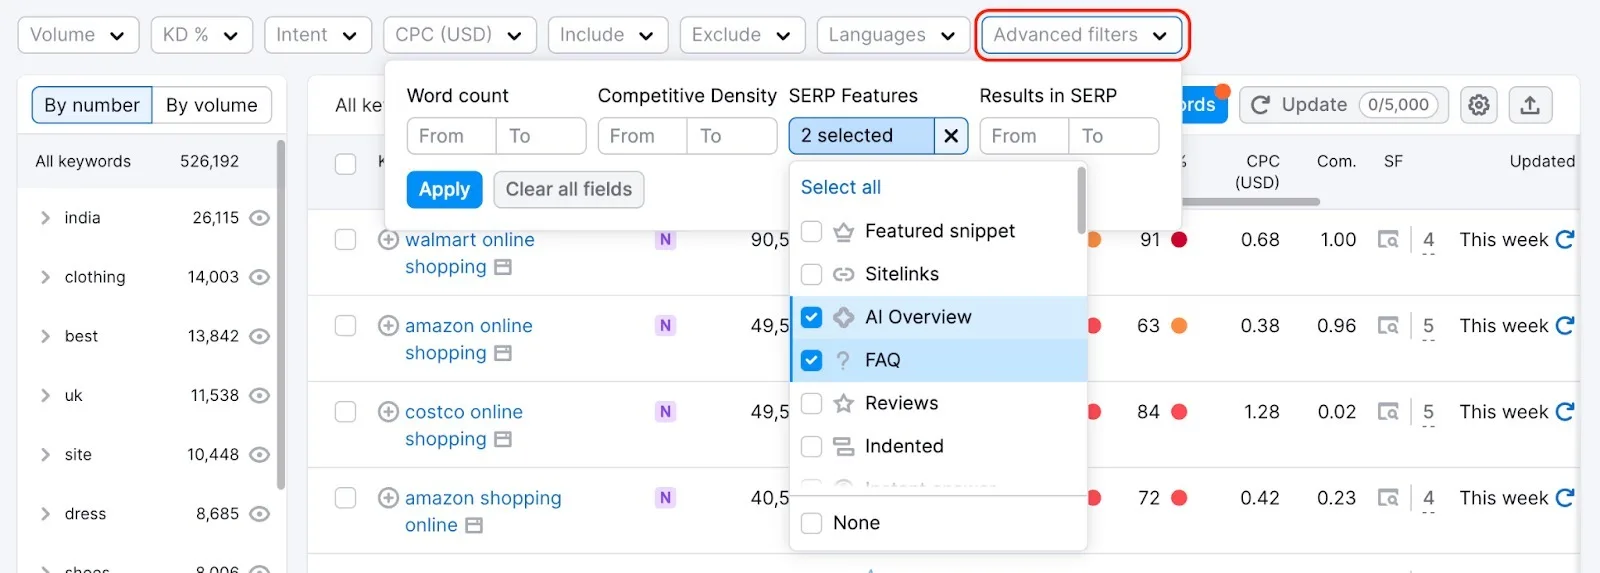This screenshot has width=1600, height=573.
Task: Select all keywords with the header checkbox
Action: click(x=346, y=164)
